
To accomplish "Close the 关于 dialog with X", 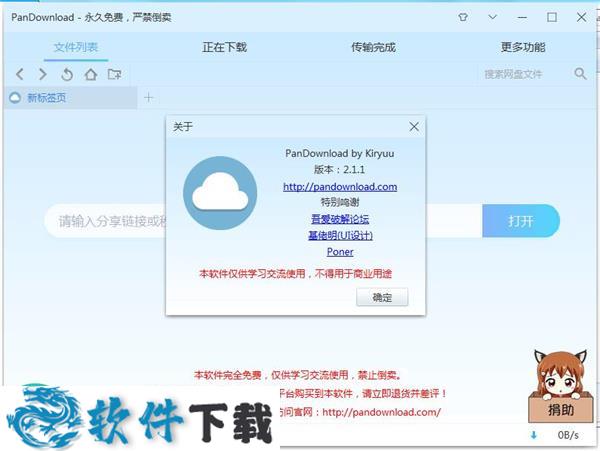I will pos(414,127).
